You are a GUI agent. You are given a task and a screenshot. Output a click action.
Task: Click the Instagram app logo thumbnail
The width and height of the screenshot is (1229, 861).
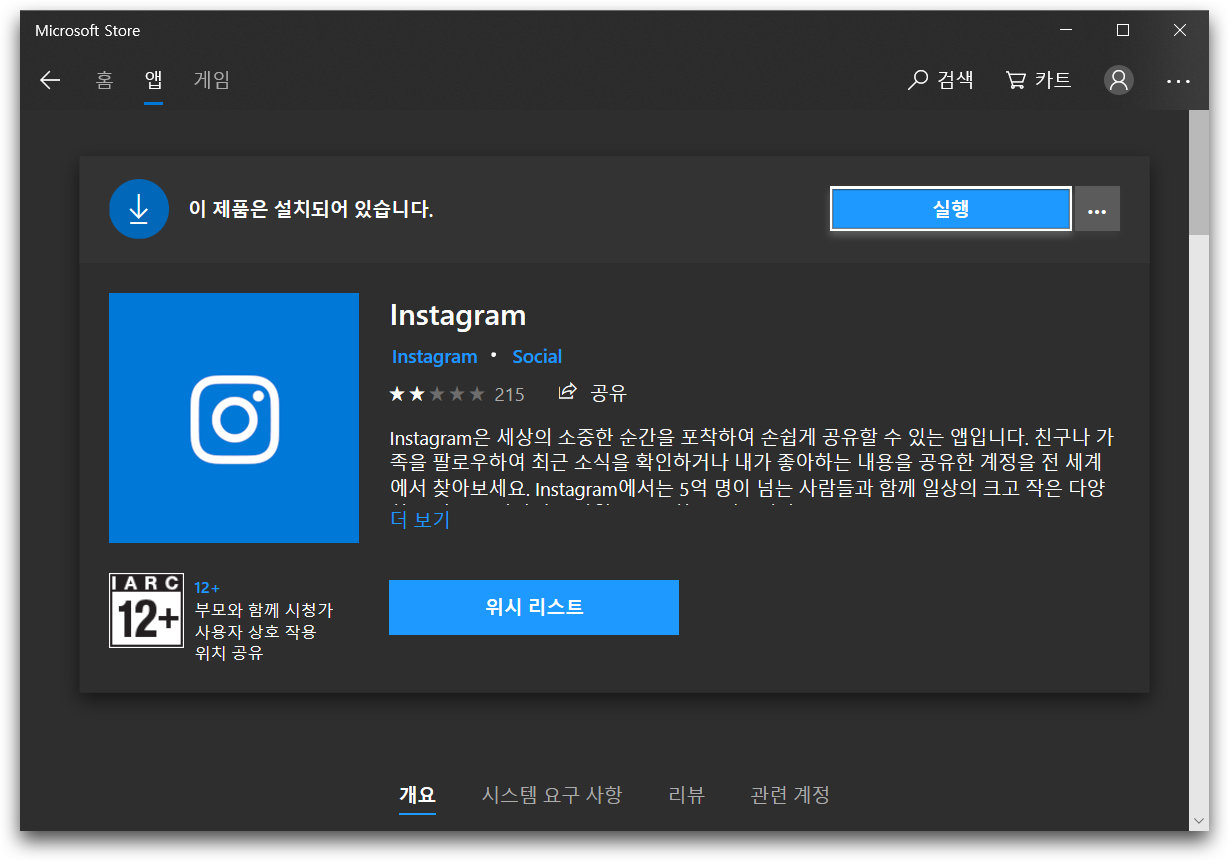[234, 418]
